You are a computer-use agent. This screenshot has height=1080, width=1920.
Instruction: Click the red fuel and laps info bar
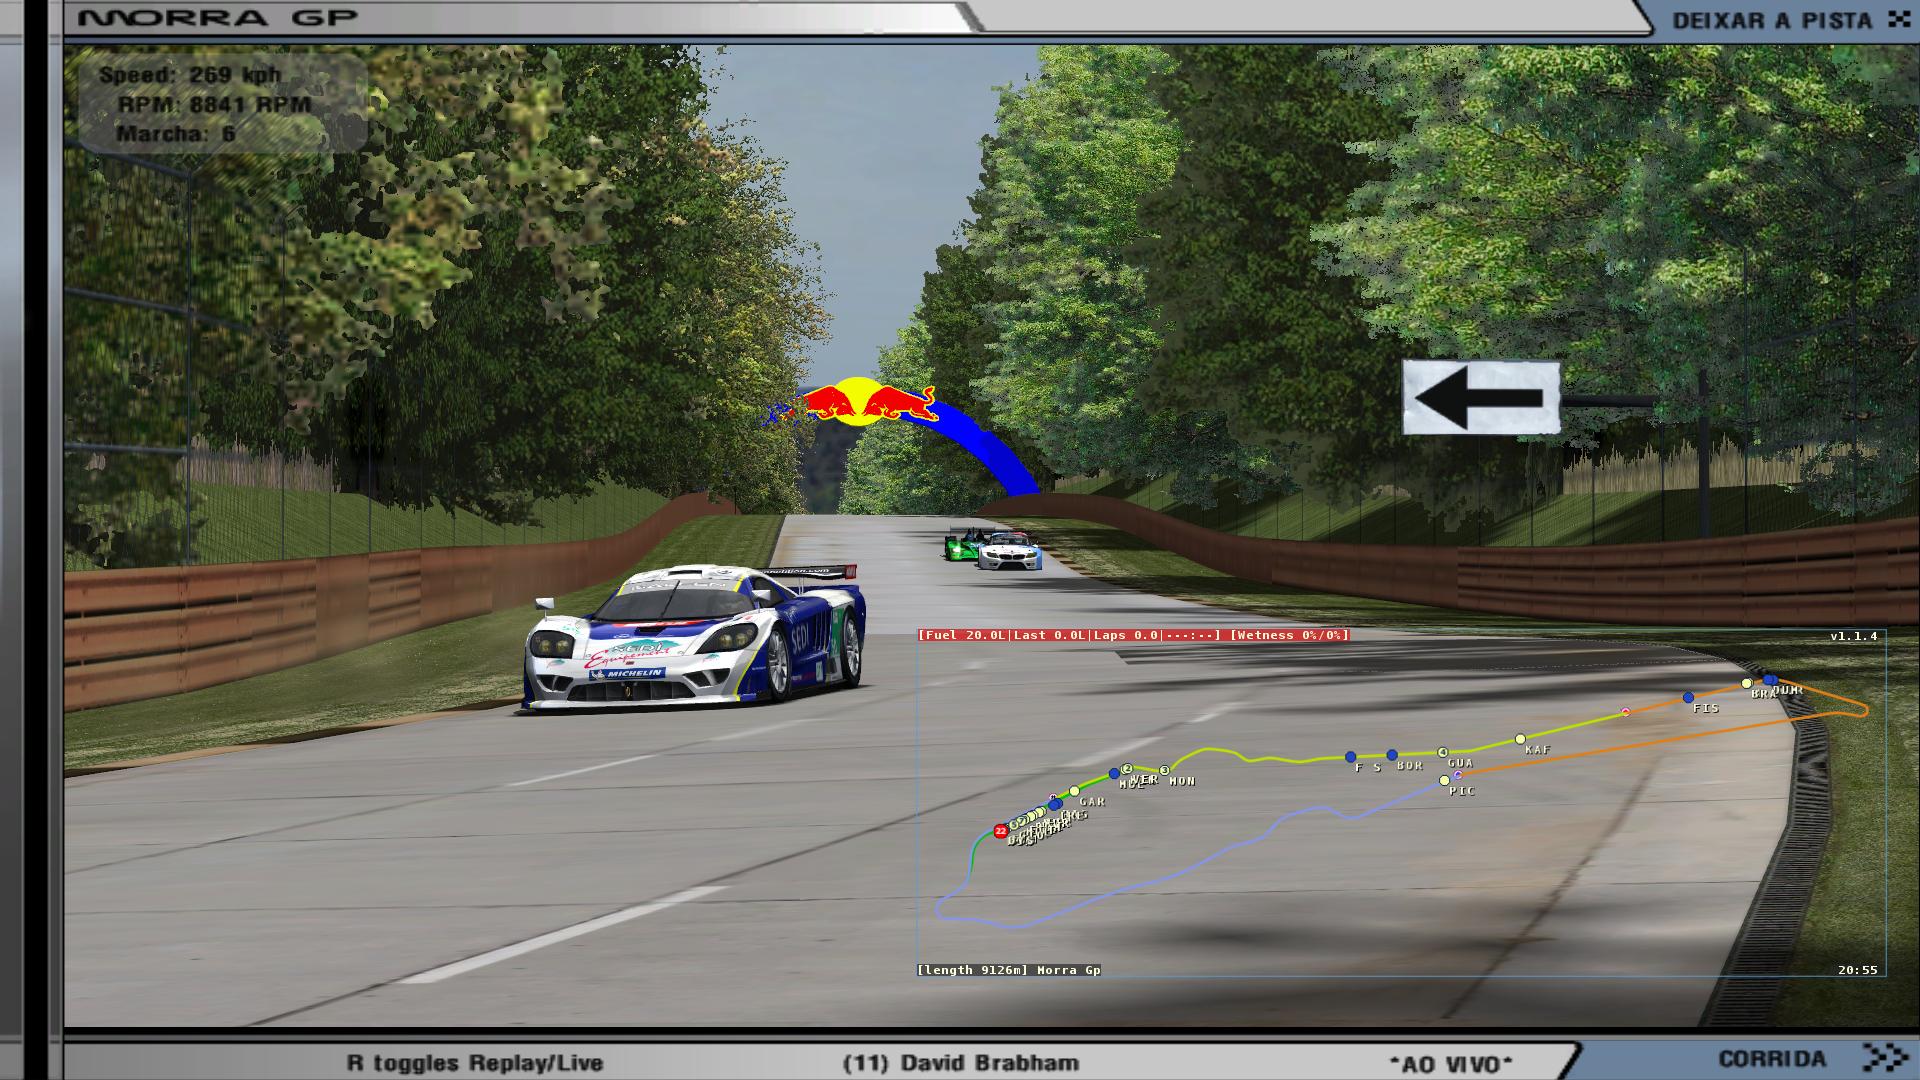[1134, 635]
